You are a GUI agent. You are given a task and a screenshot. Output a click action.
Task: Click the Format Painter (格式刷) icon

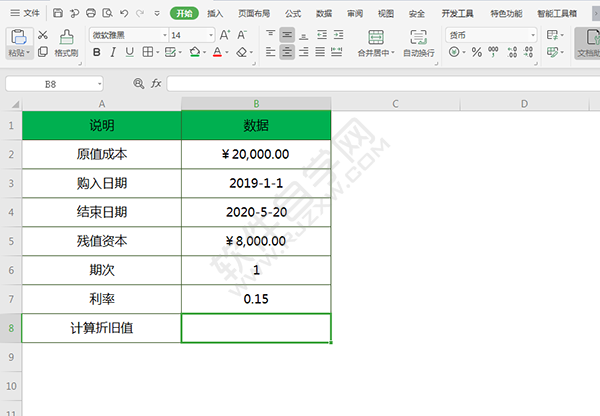67,37
